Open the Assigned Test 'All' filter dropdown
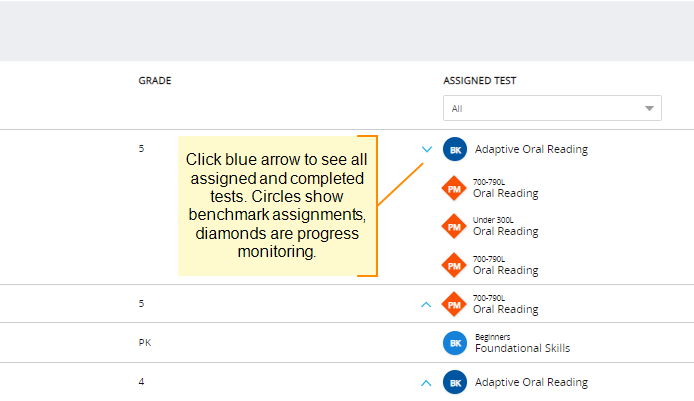This screenshot has width=694, height=401. 552,108
